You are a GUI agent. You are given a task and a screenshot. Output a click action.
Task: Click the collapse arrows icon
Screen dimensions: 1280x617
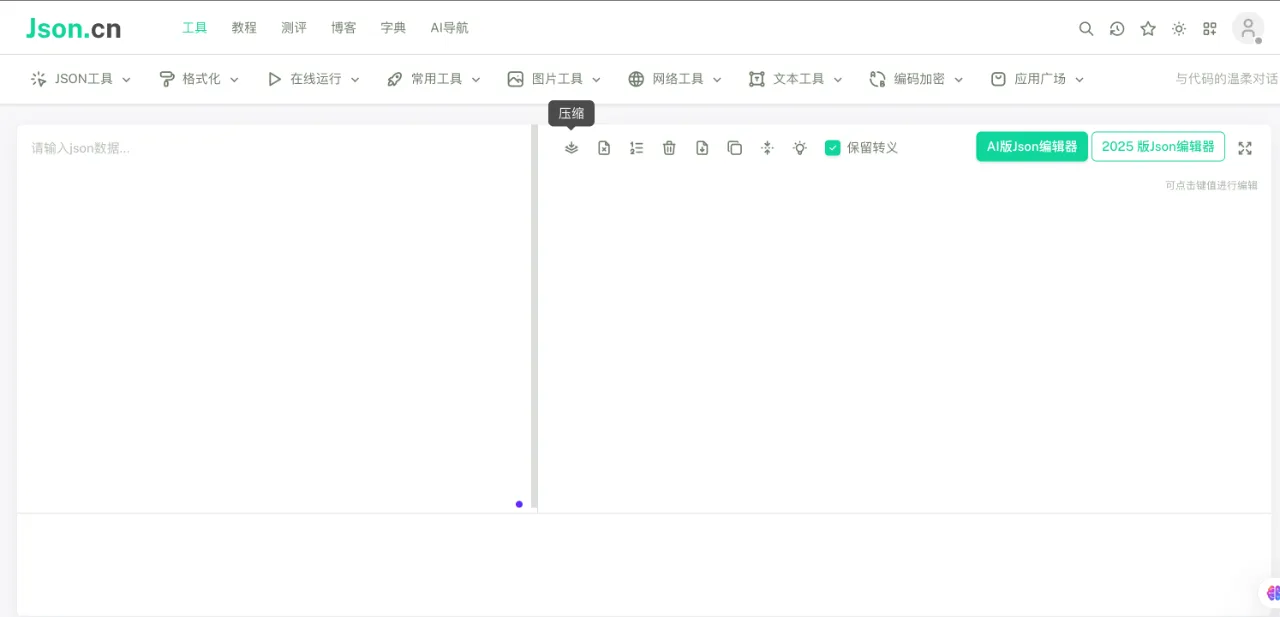(x=767, y=148)
